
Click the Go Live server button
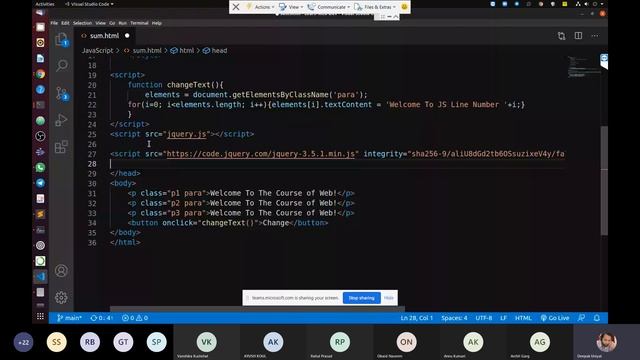pos(555,318)
